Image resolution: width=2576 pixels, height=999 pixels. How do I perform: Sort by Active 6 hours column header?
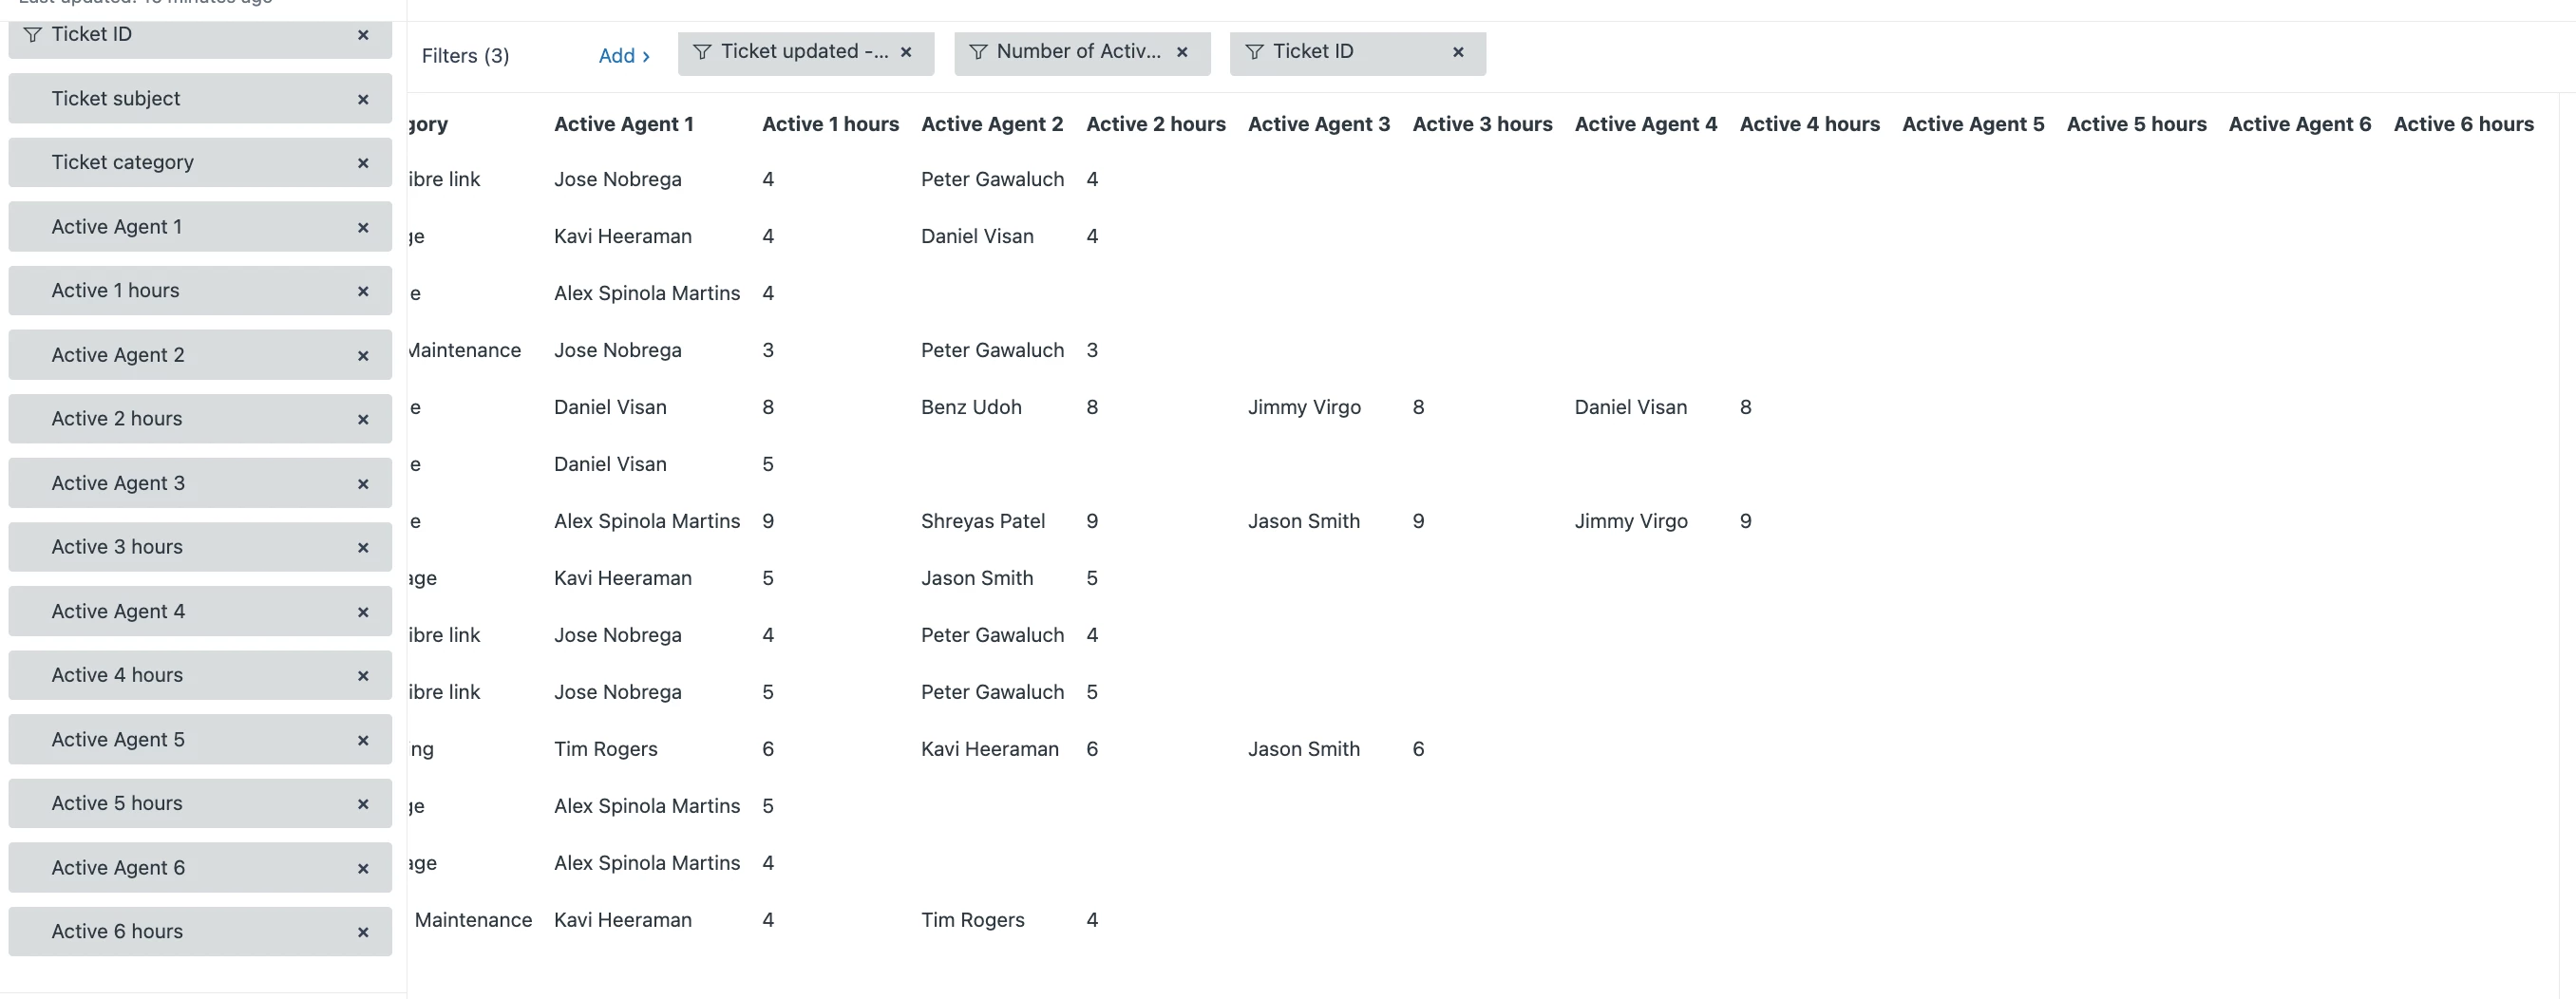point(2464,124)
